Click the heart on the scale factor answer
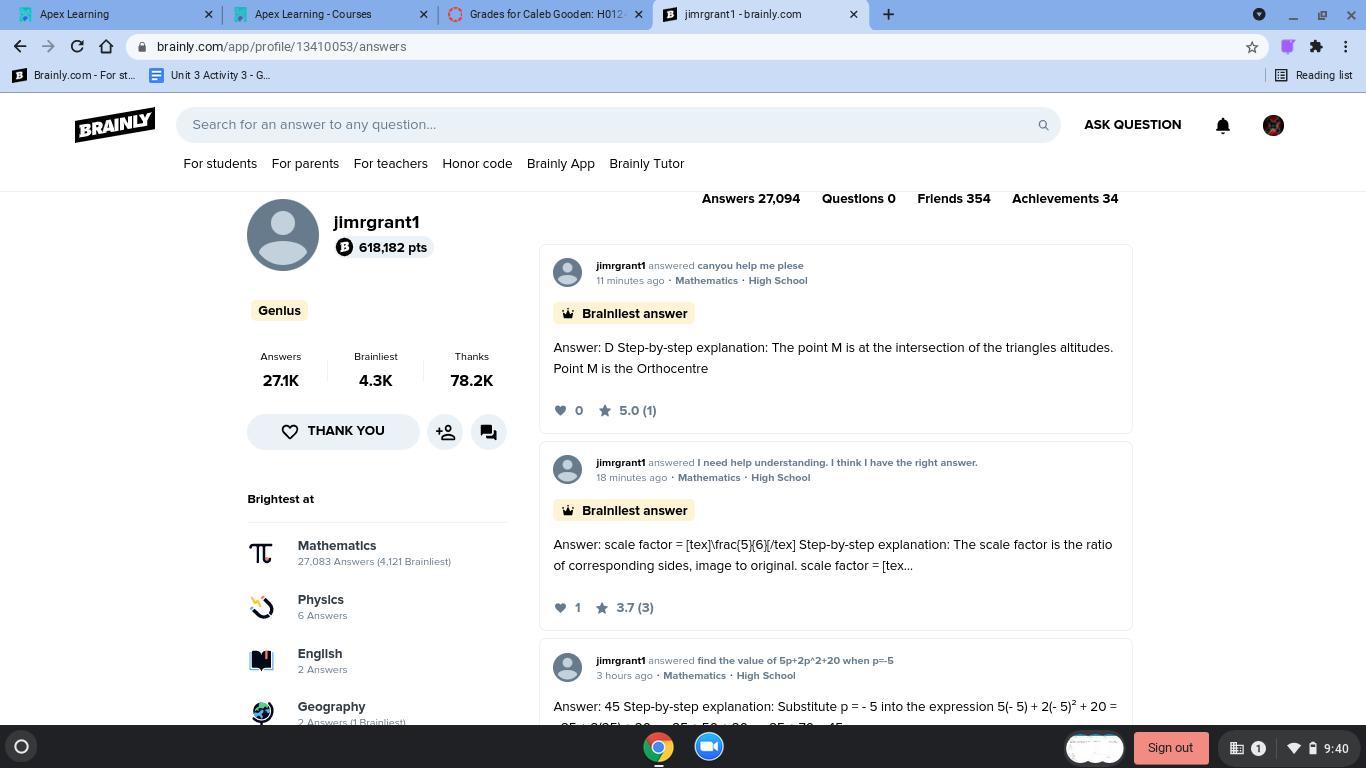Image resolution: width=1366 pixels, height=768 pixels. 560,607
